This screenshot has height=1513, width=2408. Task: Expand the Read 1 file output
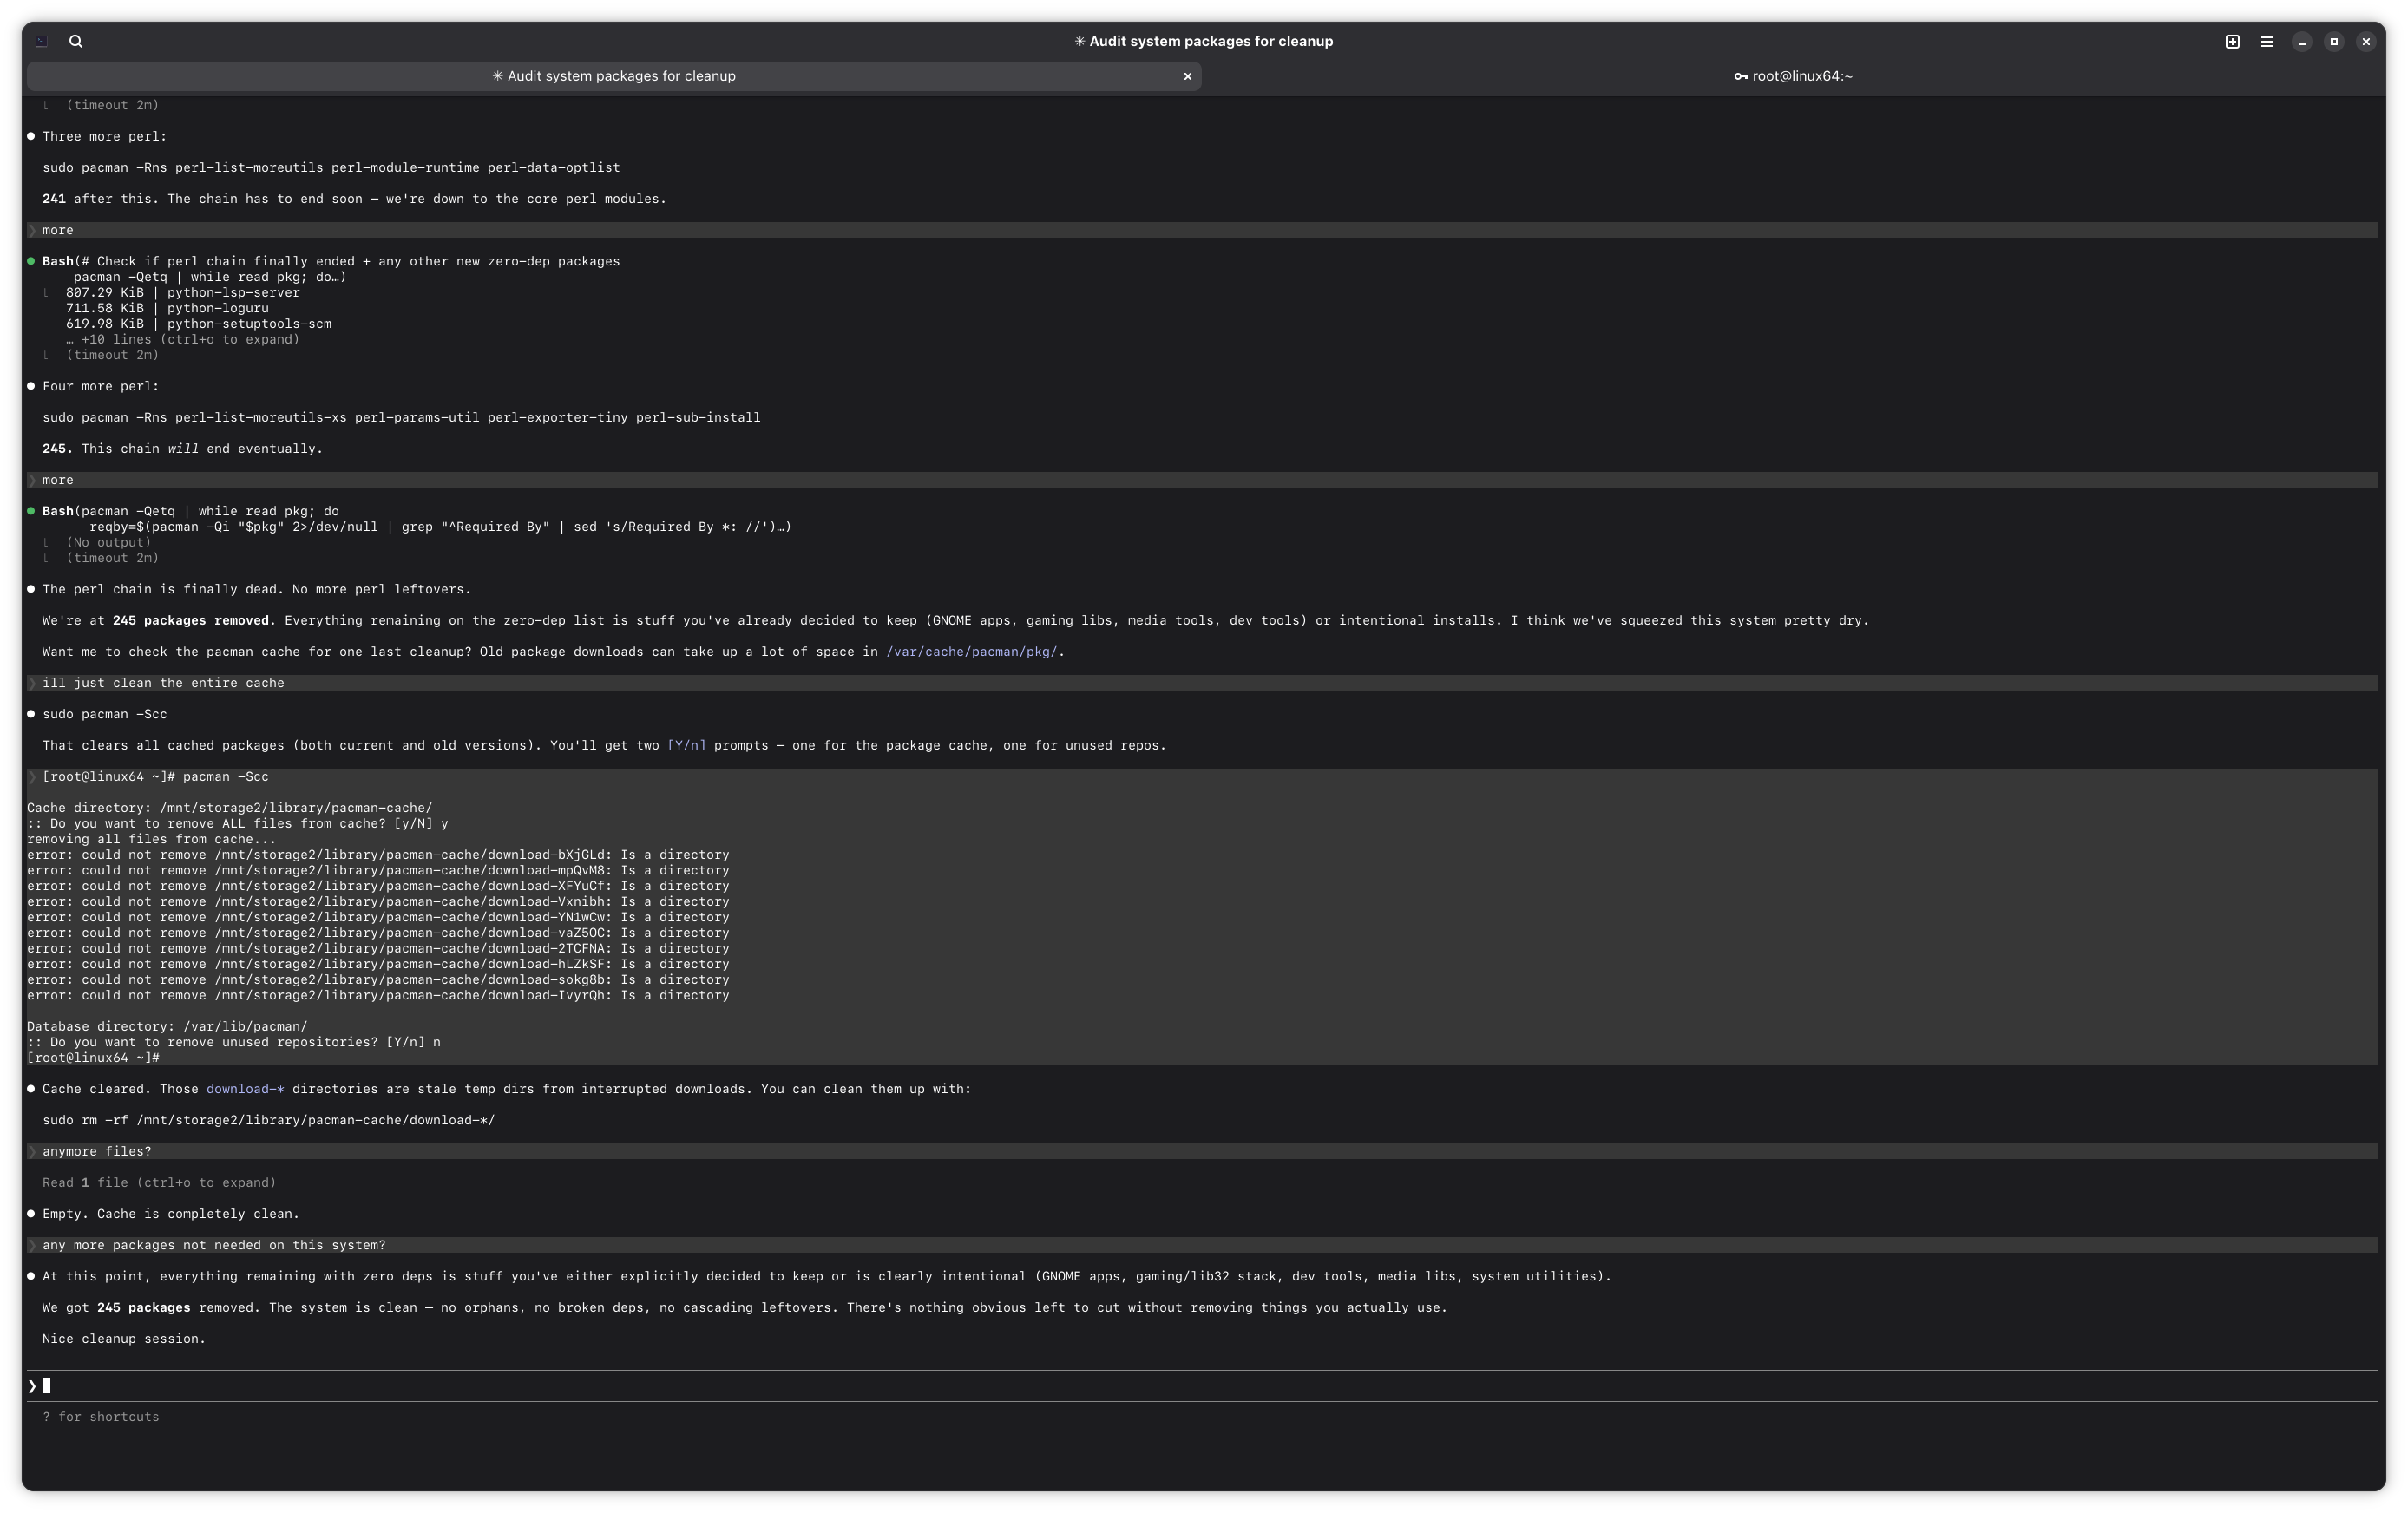tap(159, 1183)
